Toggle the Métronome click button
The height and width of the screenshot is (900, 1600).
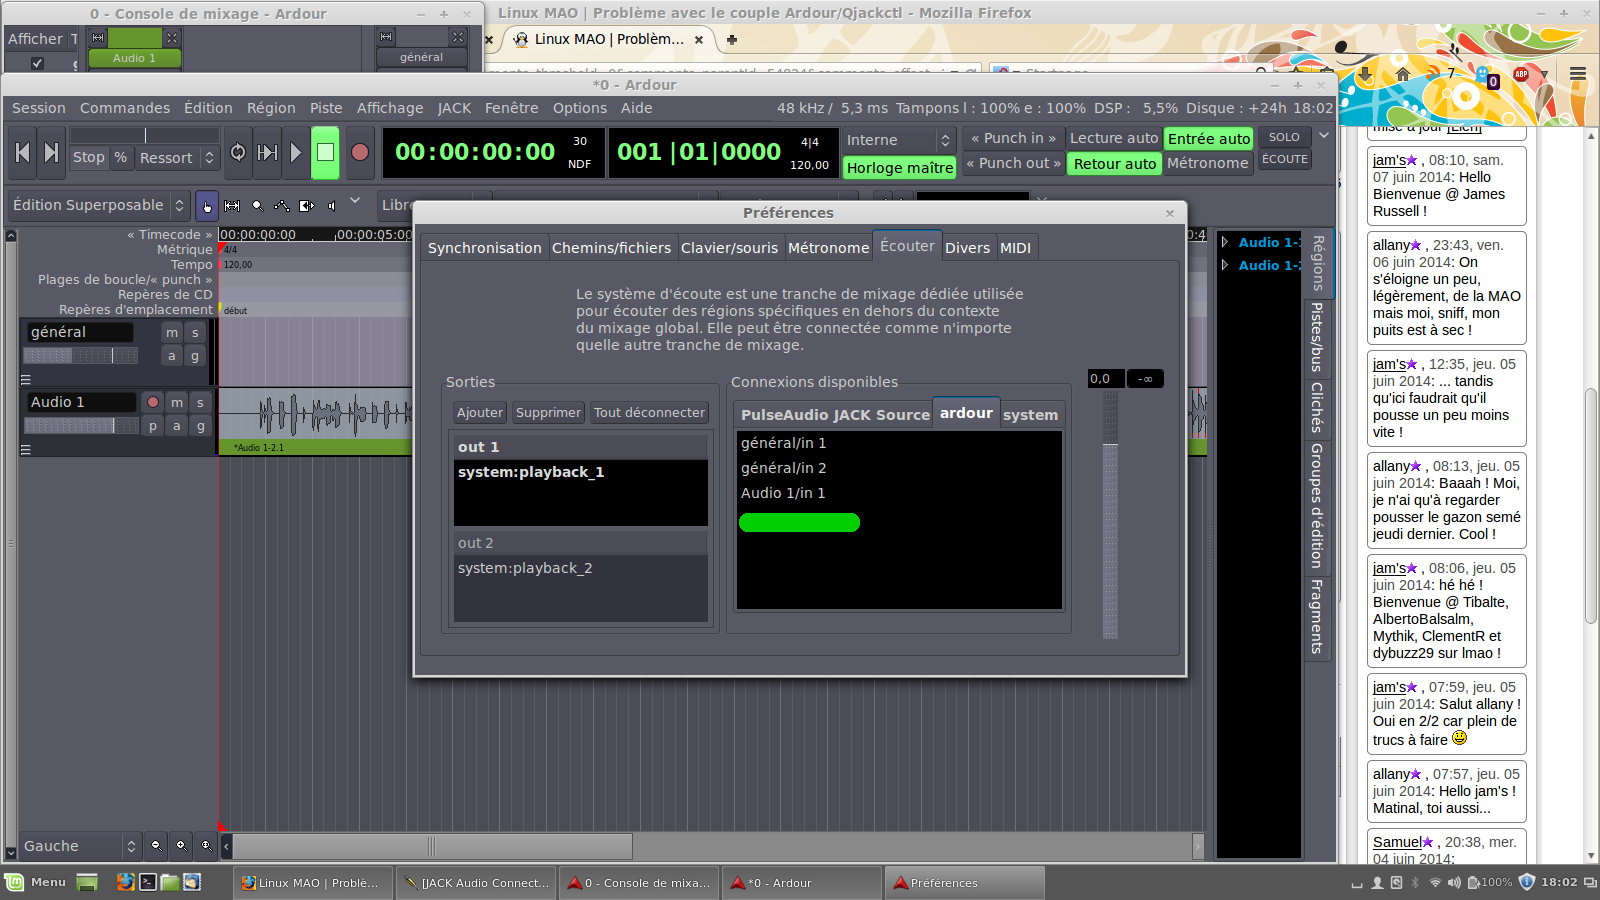1208,163
